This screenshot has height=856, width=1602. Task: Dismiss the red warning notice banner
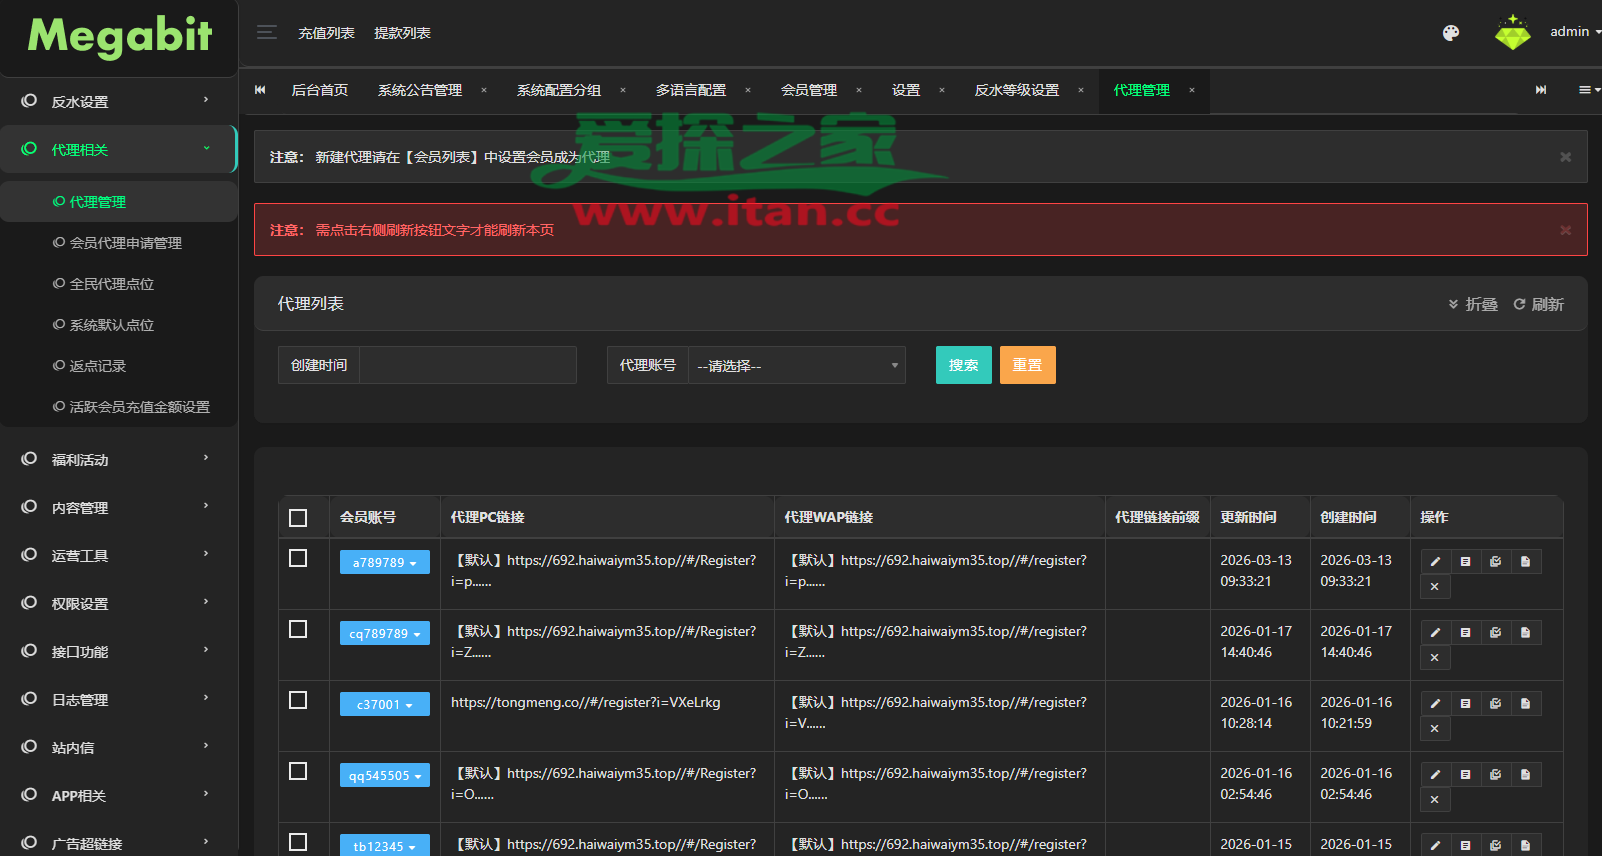click(1565, 230)
